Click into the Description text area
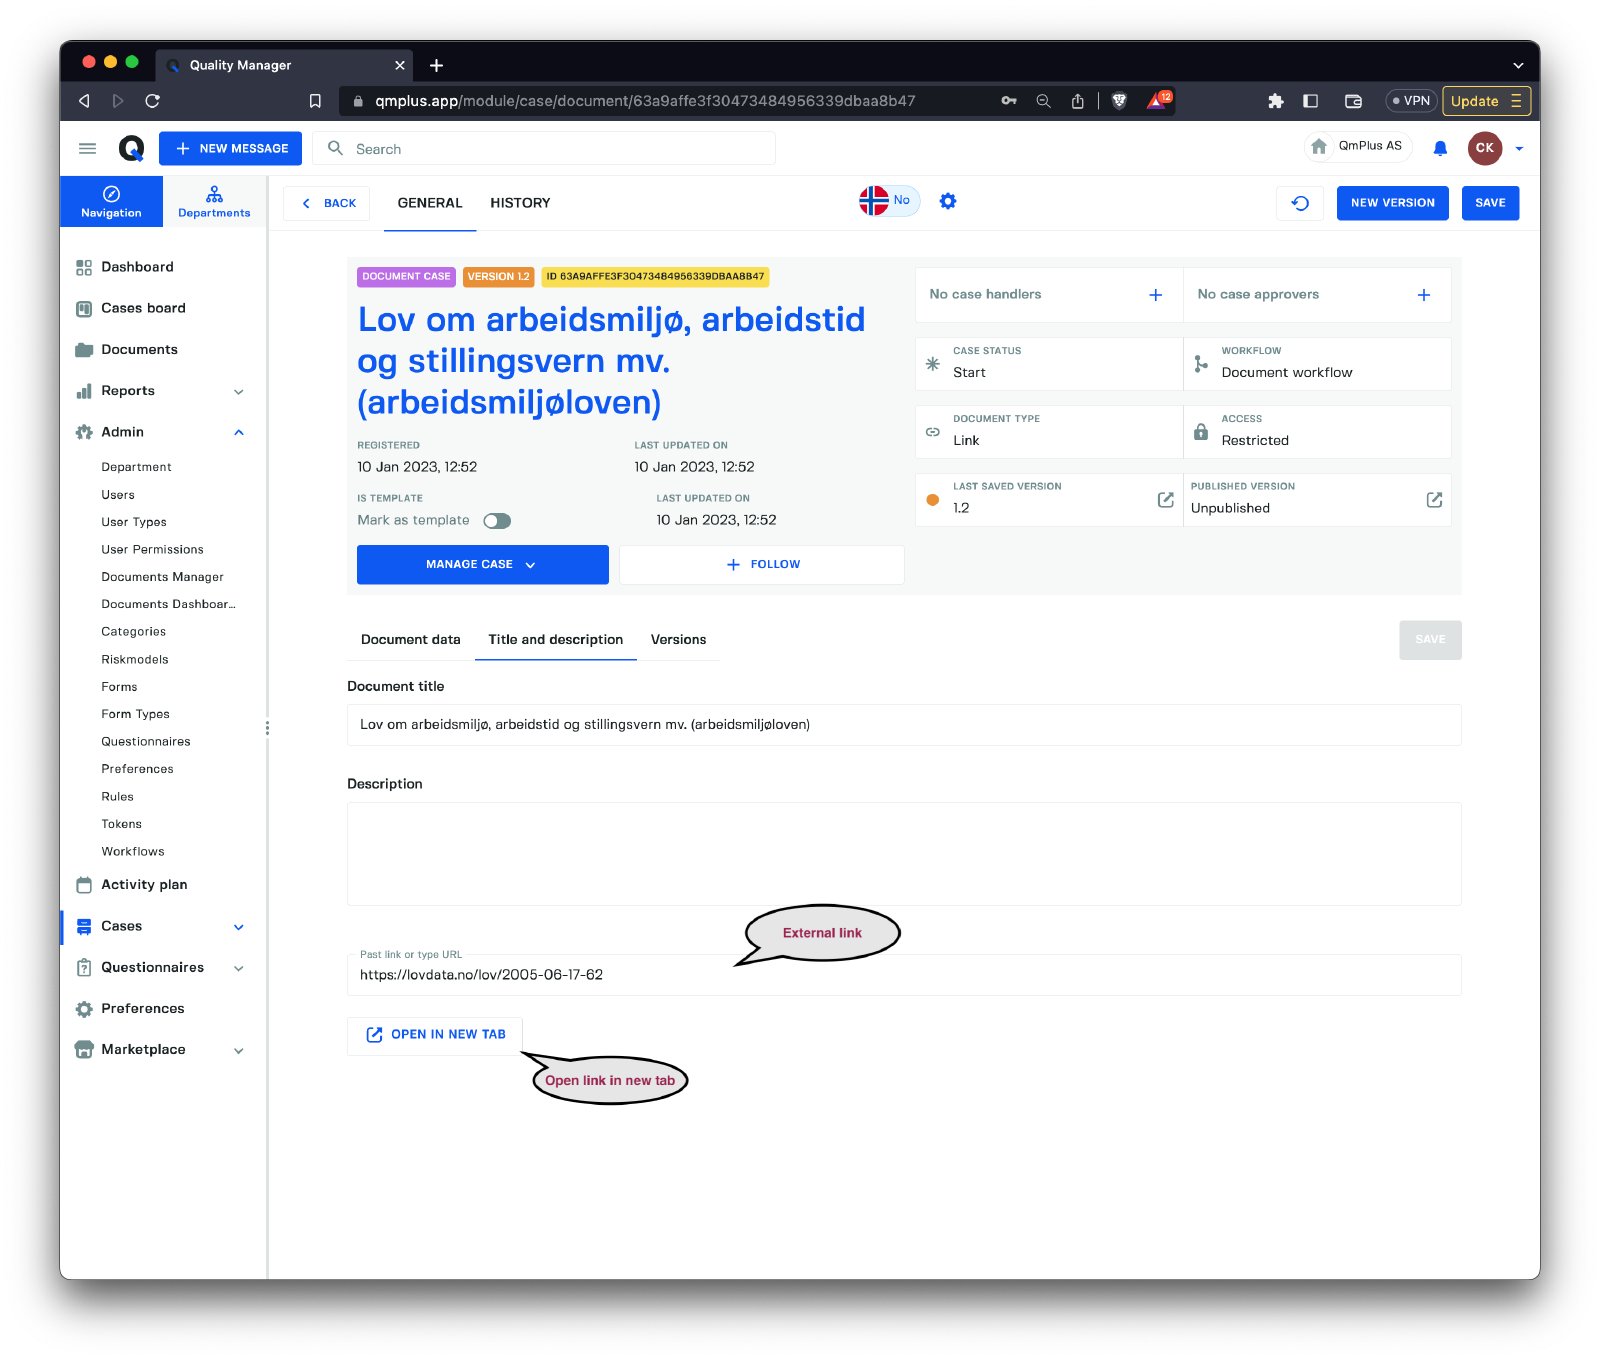The image size is (1600, 1359). 904,854
